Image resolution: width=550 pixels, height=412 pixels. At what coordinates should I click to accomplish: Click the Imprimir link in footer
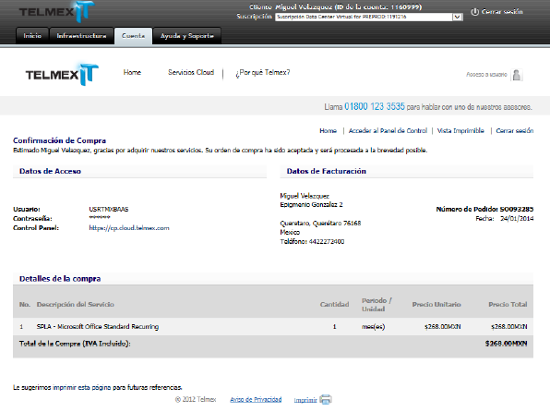305,400
